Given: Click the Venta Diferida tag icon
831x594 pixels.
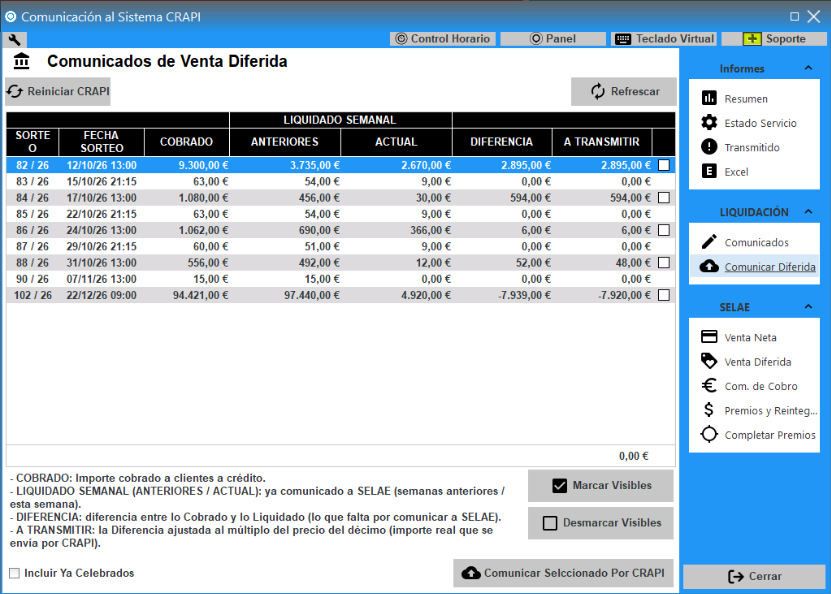Looking at the screenshot, I should tap(709, 361).
